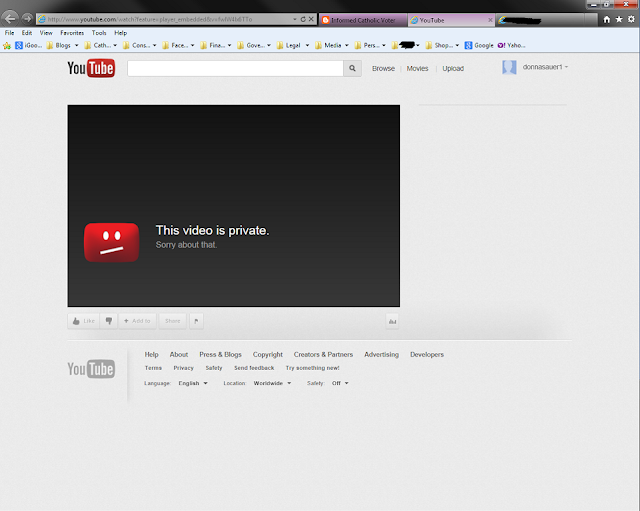This screenshot has width=640, height=511.
Task: Click the Add to button
Action: pos(137,321)
